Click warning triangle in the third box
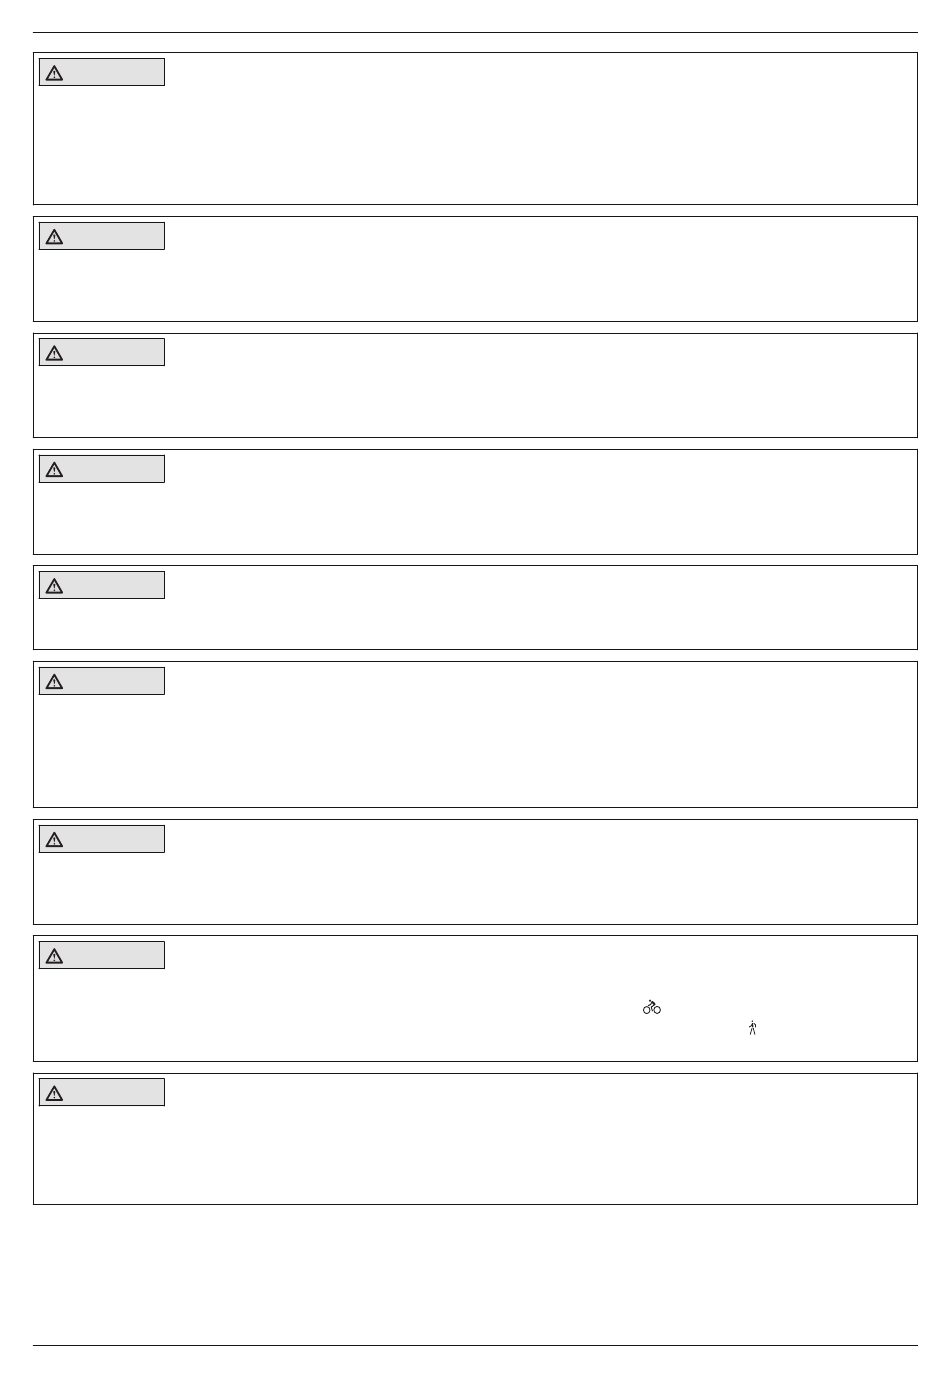 pos(54,353)
